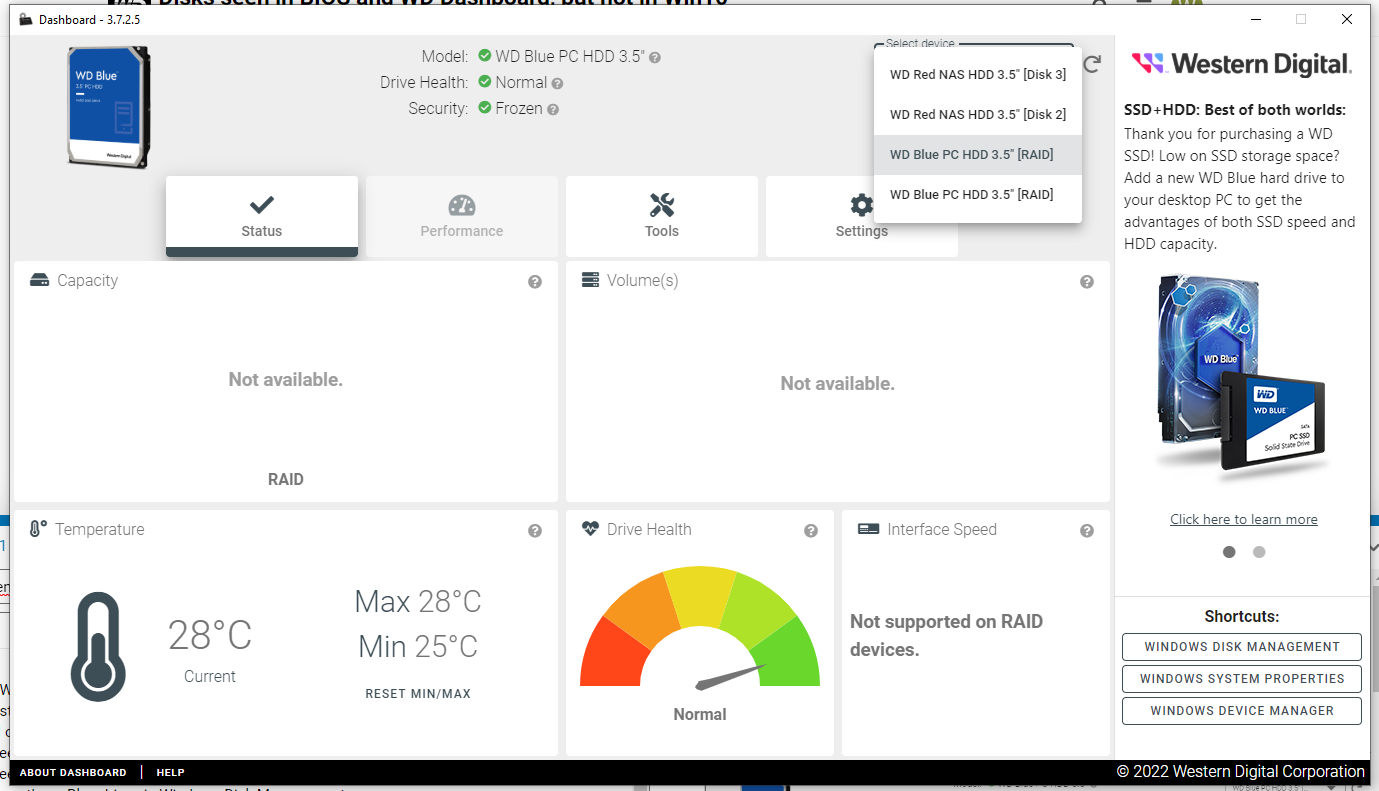
Task: Follow the Click here to learn more link
Action: (1244, 520)
